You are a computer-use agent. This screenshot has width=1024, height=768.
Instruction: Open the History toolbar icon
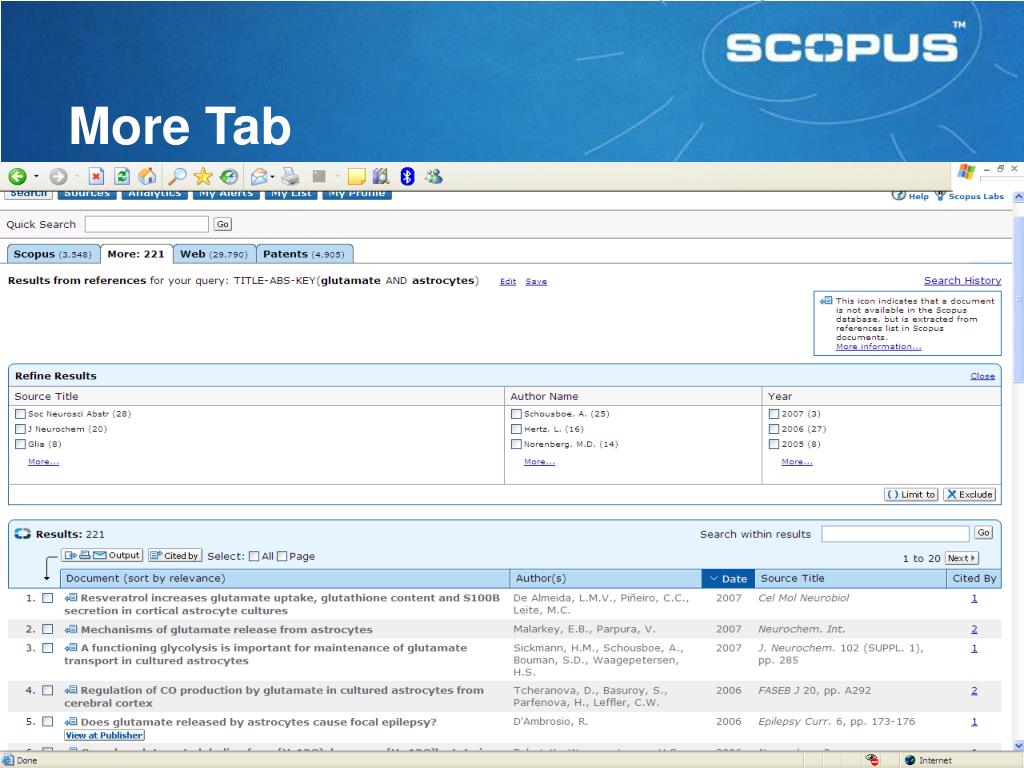pos(229,176)
